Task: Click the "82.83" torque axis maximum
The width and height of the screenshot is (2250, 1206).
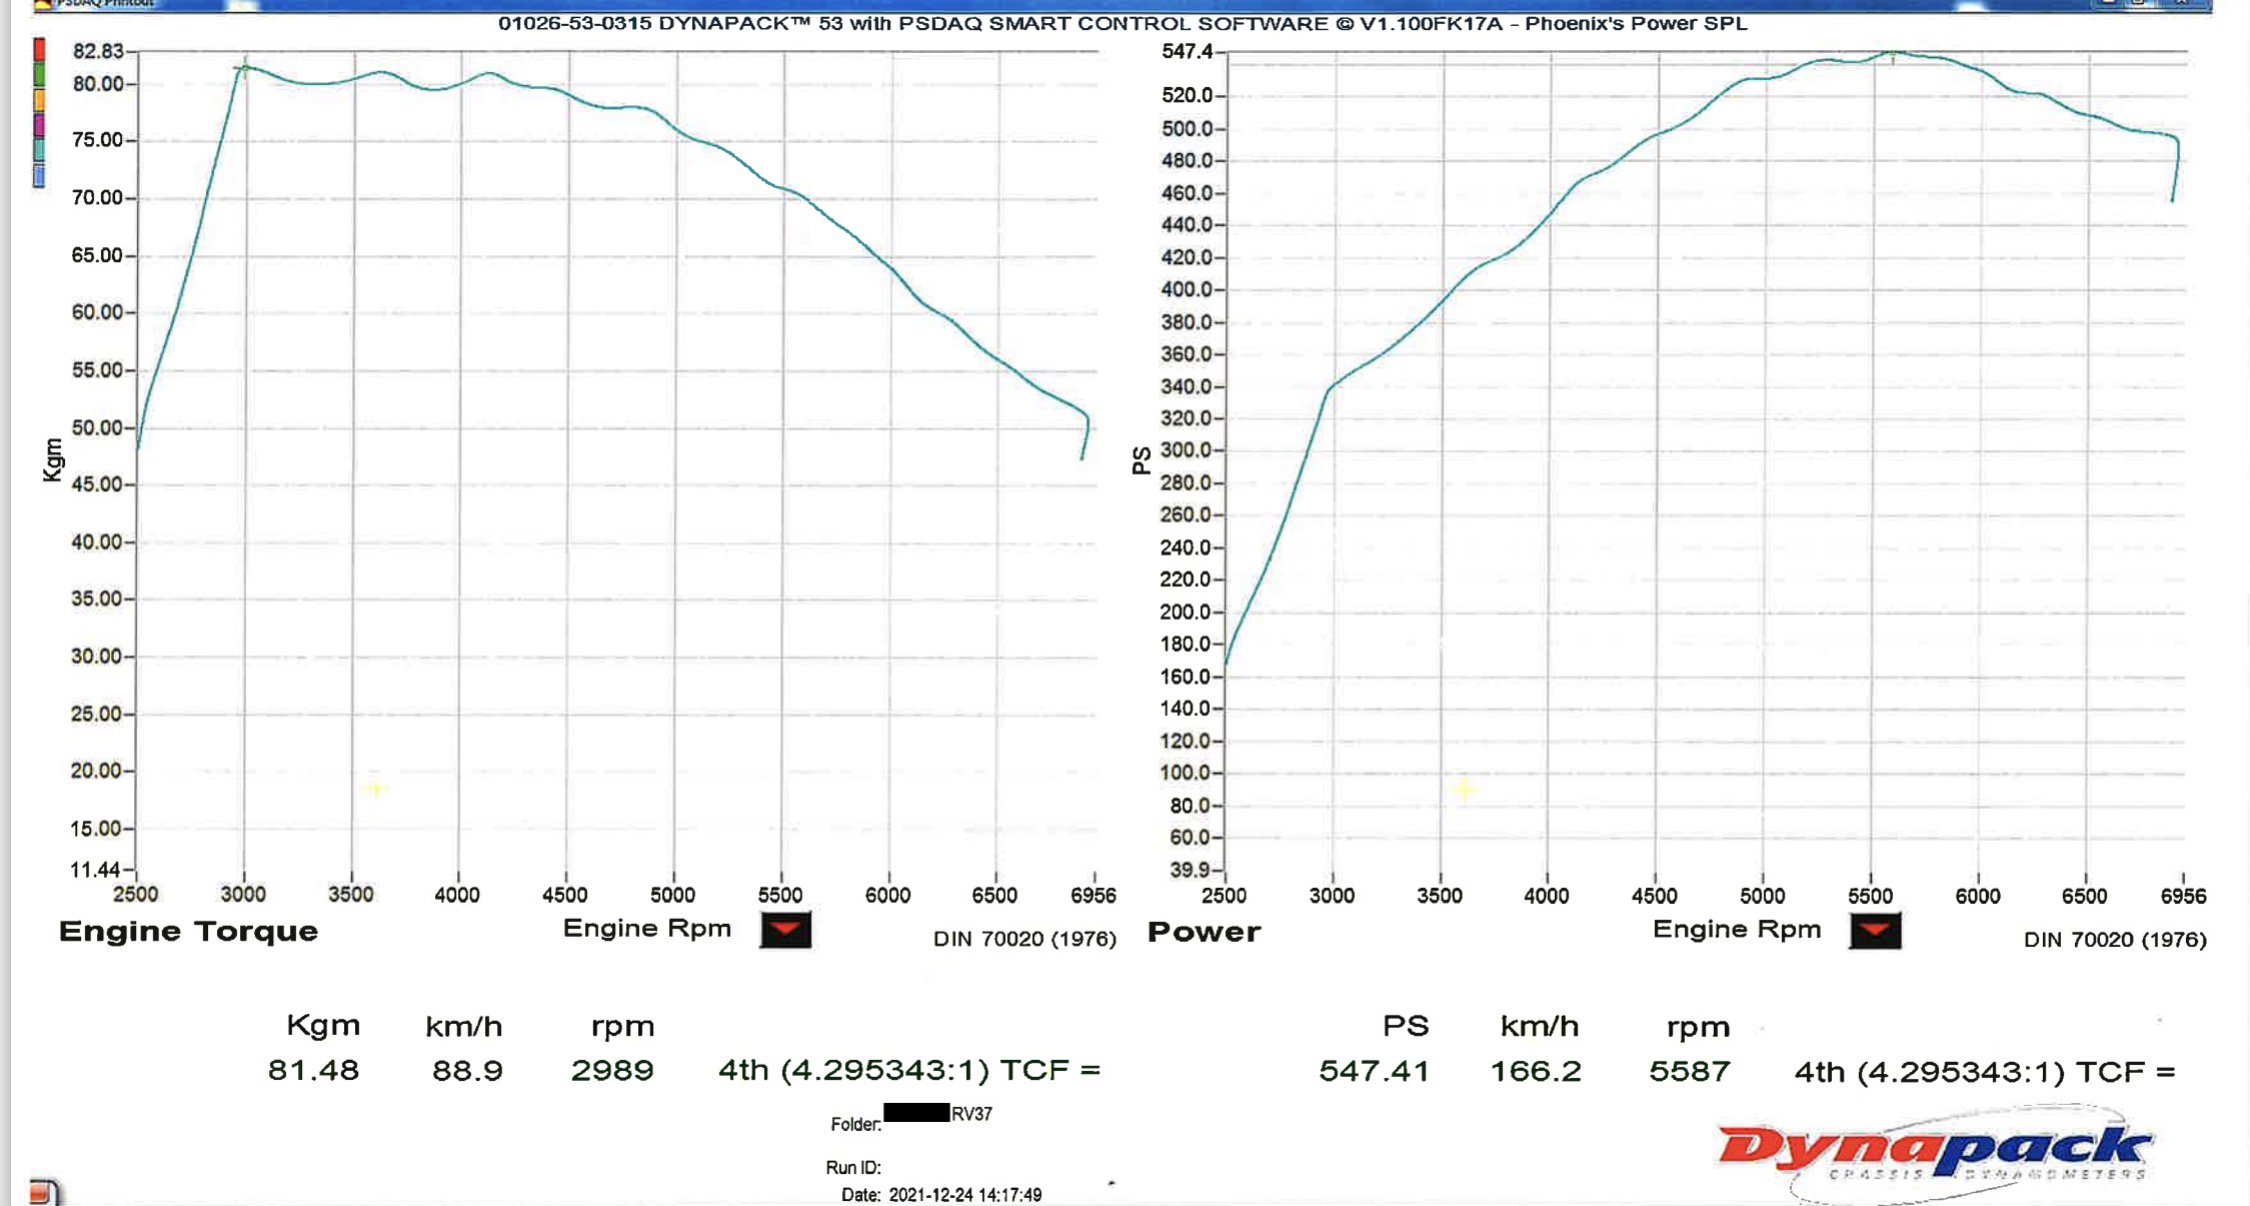Action: pyautogui.click(x=98, y=51)
